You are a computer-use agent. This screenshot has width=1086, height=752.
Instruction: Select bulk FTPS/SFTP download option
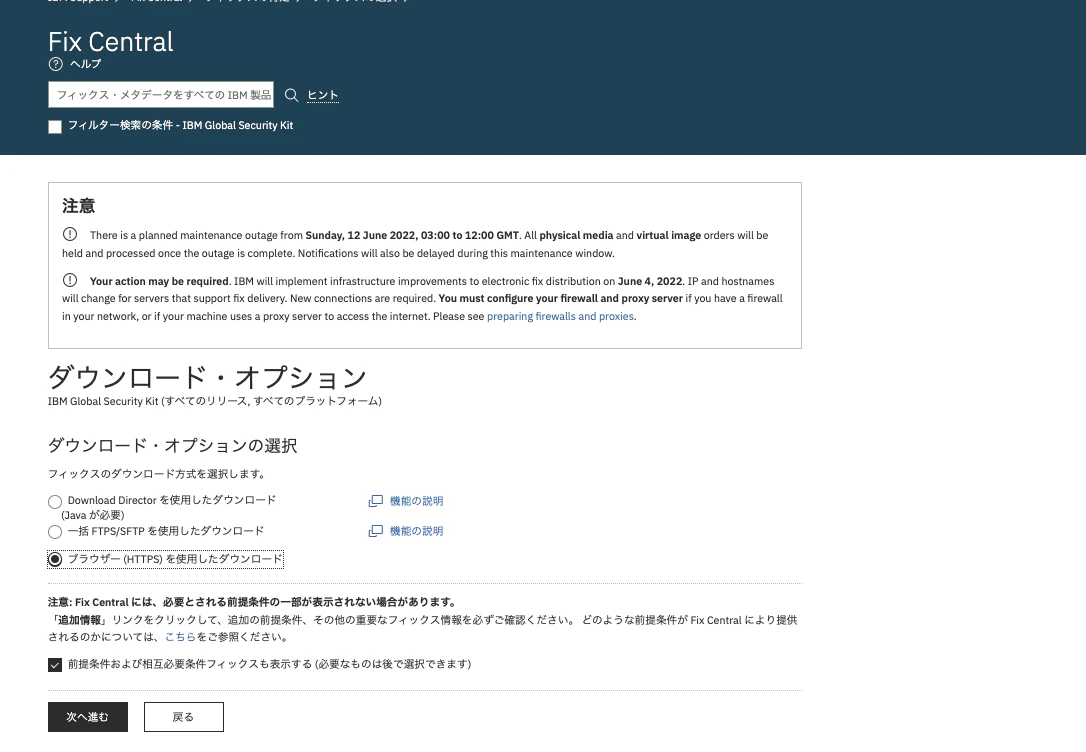(55, 532)
